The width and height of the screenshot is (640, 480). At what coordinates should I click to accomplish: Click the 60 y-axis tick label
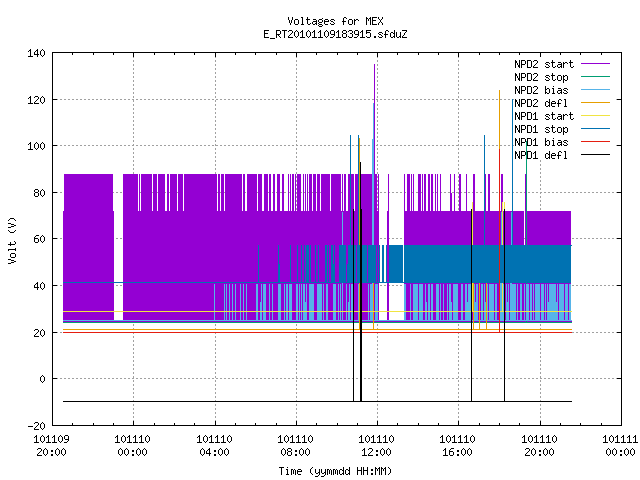40,239
